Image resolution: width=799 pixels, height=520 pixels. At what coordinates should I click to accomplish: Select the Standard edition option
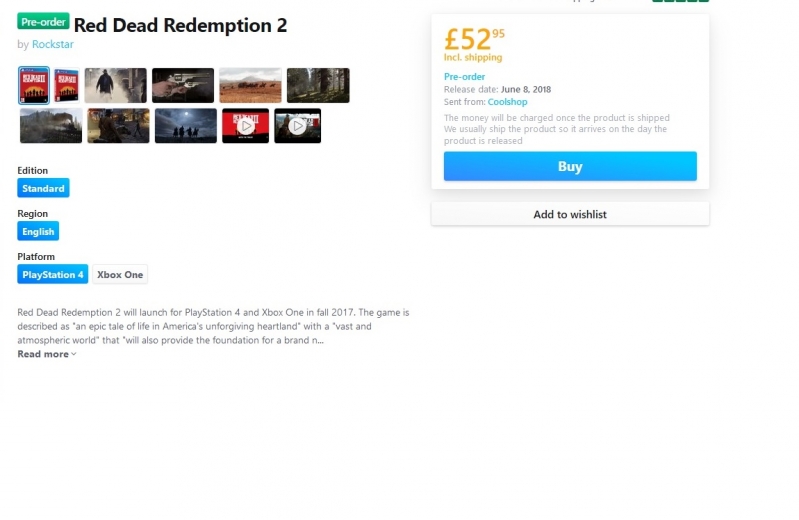[x=43, y=188]
